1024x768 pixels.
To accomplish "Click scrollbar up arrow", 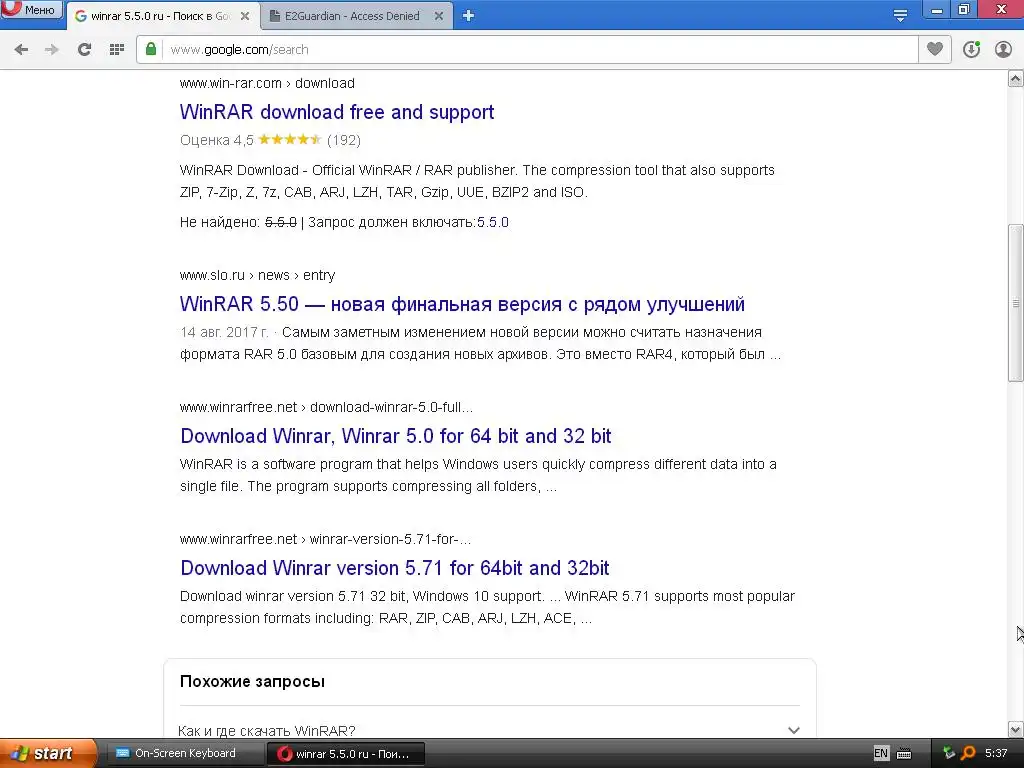I will click(1016, 79).
